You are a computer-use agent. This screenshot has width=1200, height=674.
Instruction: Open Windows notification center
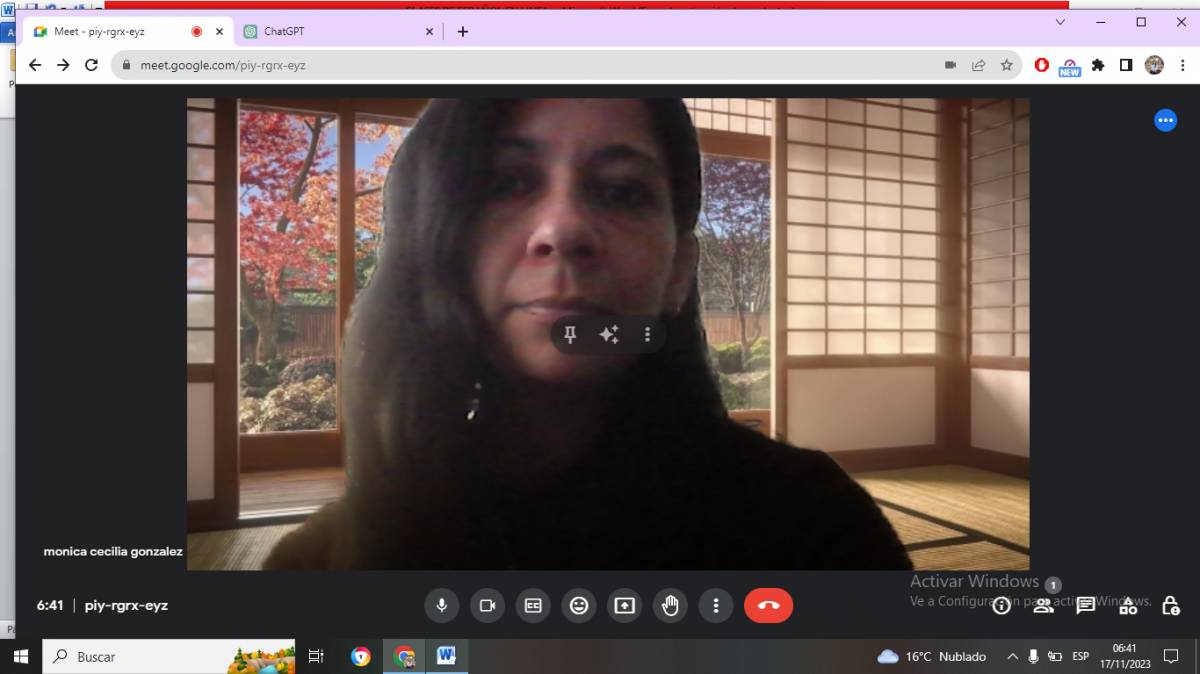1171,656
